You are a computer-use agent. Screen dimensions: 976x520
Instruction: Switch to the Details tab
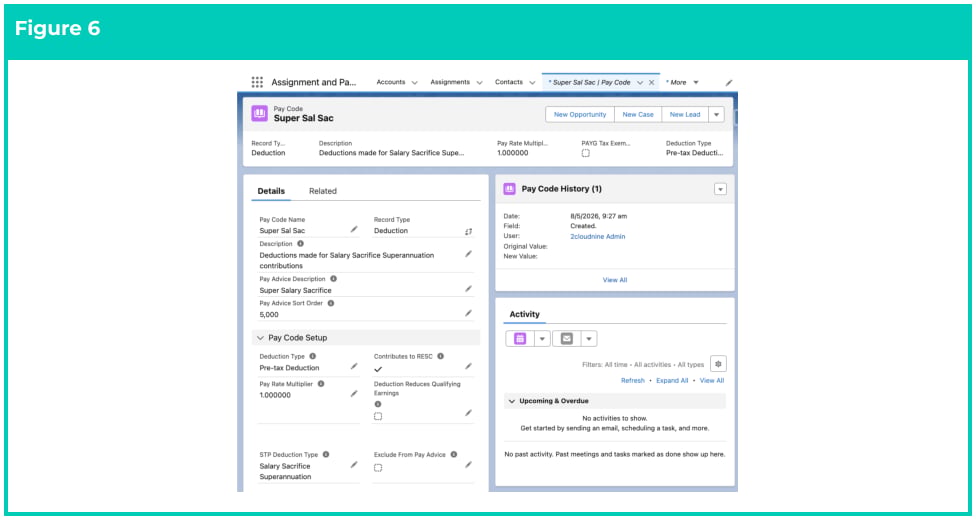(x=271, y=191)
